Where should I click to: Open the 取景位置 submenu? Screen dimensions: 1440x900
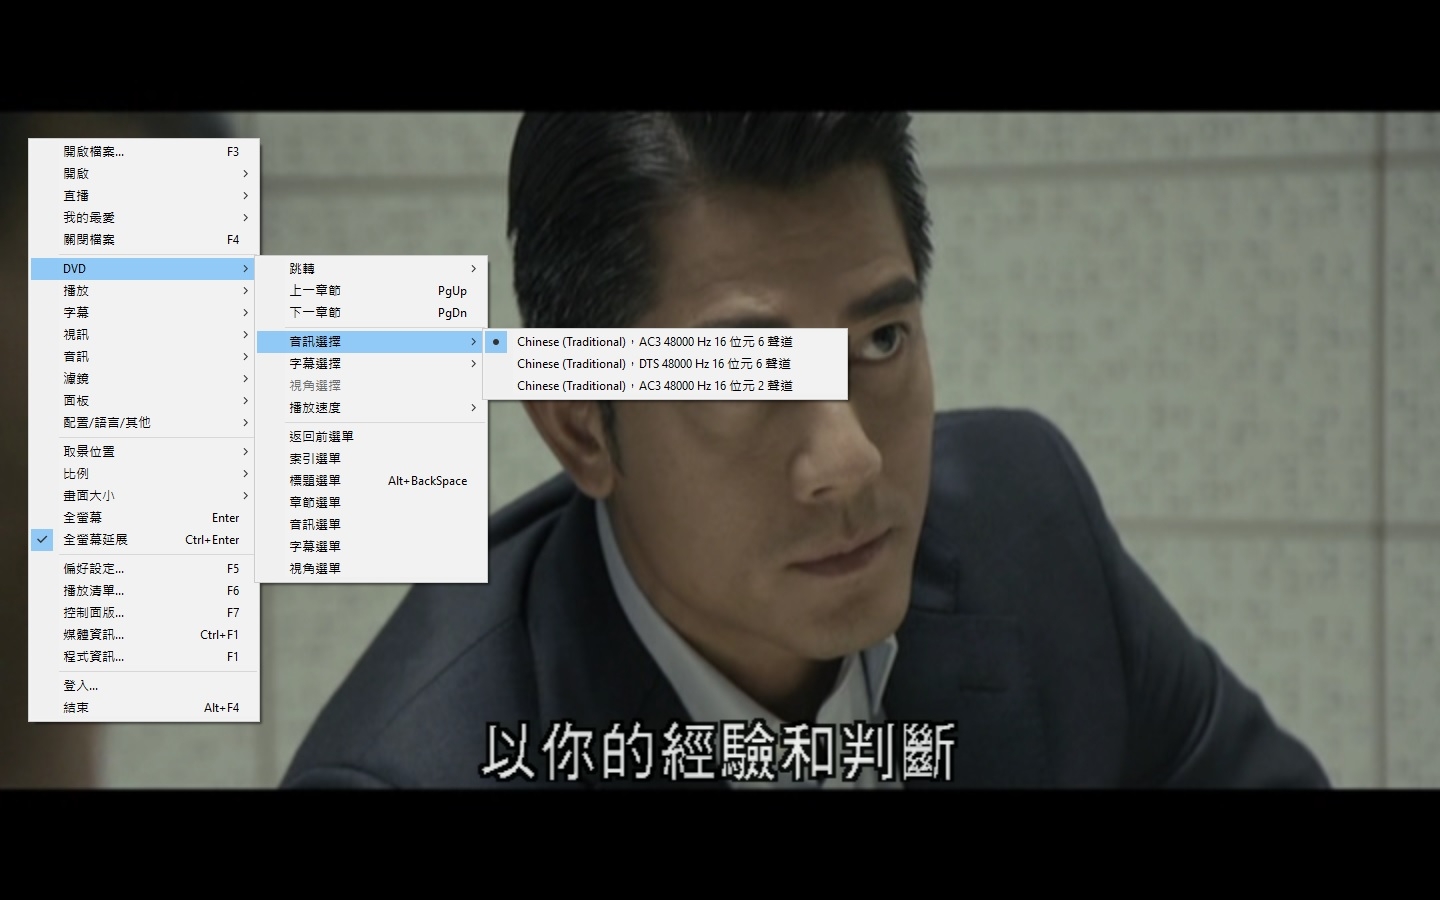(x=144, y=452)
